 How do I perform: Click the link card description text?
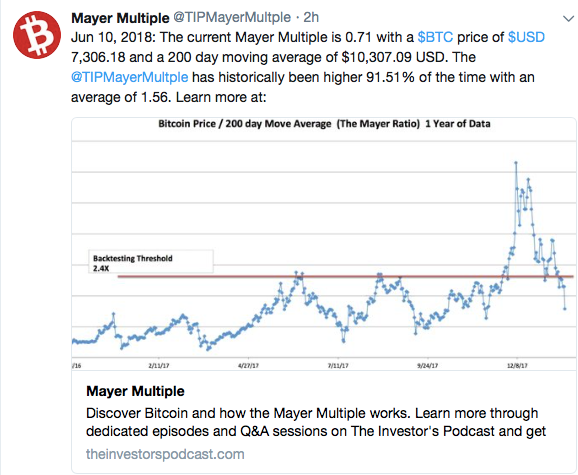pyautogui.click(x=316, y=422)
